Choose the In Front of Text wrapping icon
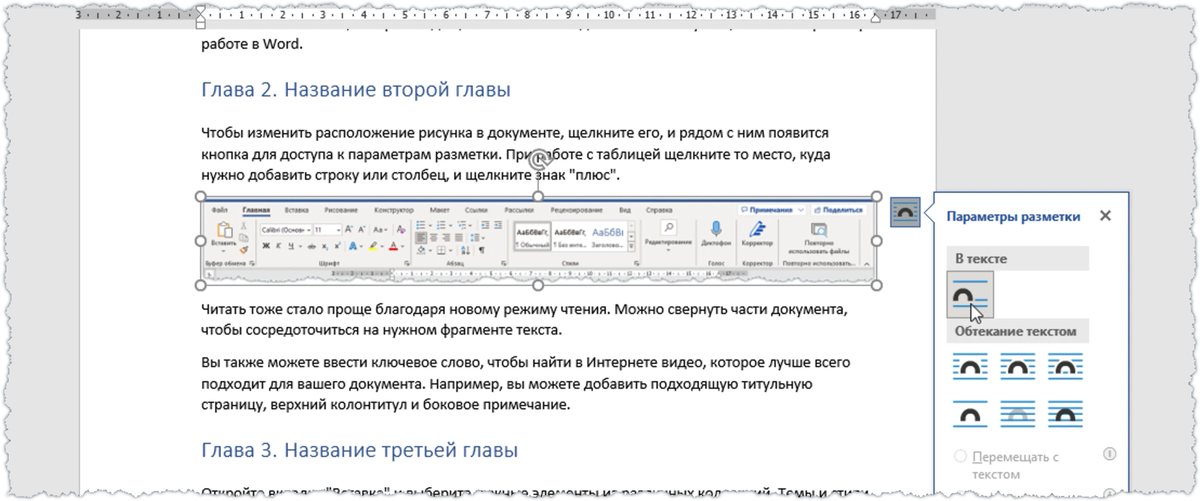The height and width of the screenshot is (501, 1200). (1067, 413)
